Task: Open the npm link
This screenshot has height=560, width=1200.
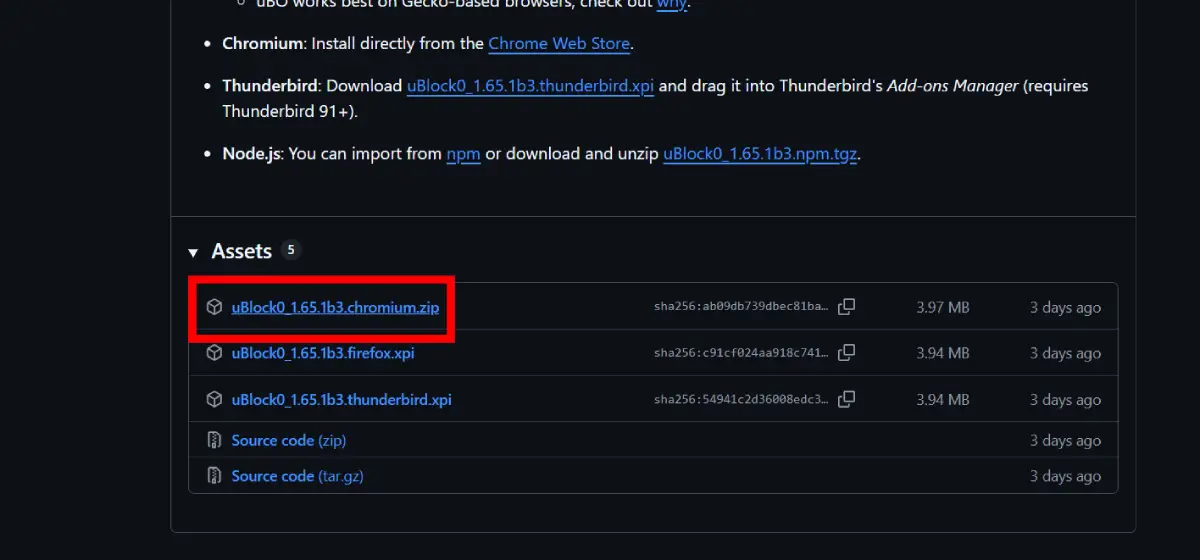Action: (x=463, y=154)
